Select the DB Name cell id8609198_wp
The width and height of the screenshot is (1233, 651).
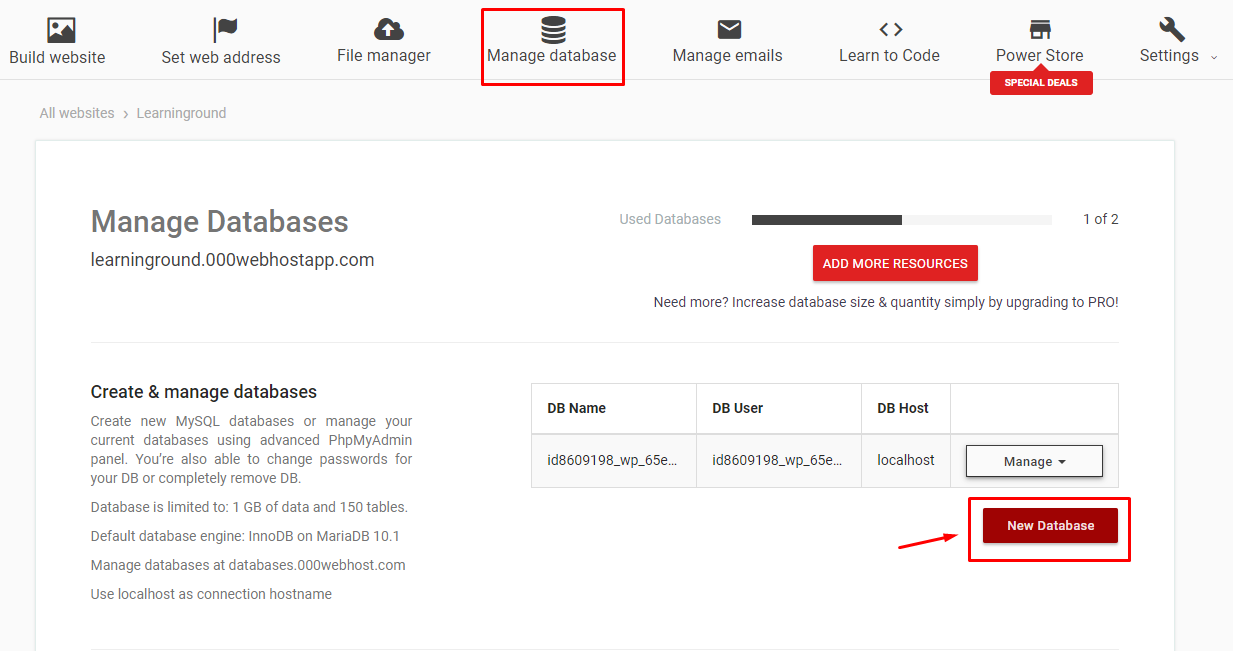pyautogui.click(x=612, y=461)
